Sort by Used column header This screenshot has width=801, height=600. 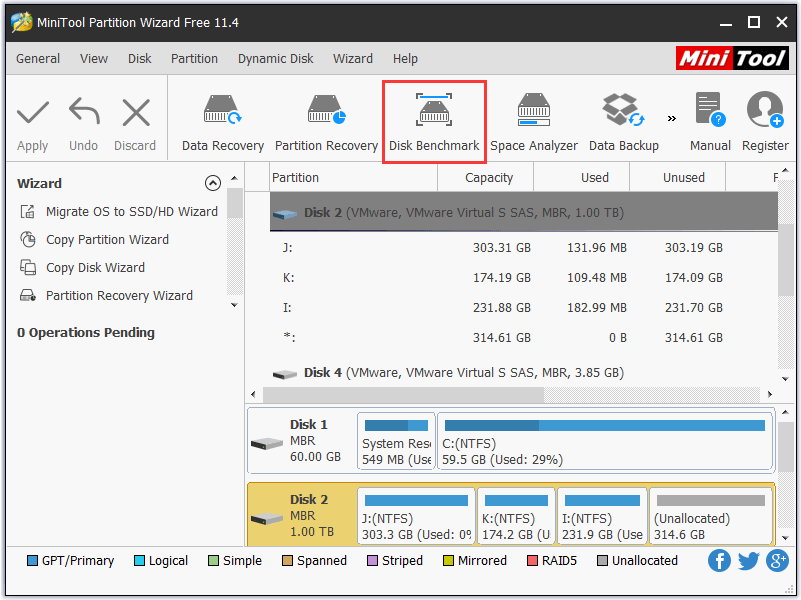tap(582, 178)
